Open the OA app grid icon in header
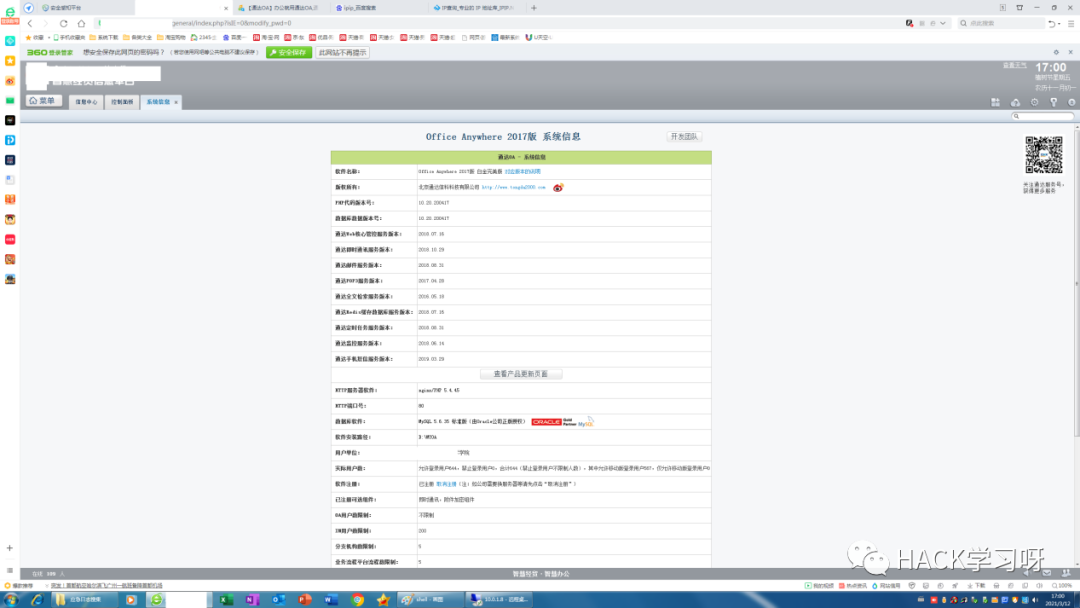This screenshot has height=608, width=1080. 995,102
